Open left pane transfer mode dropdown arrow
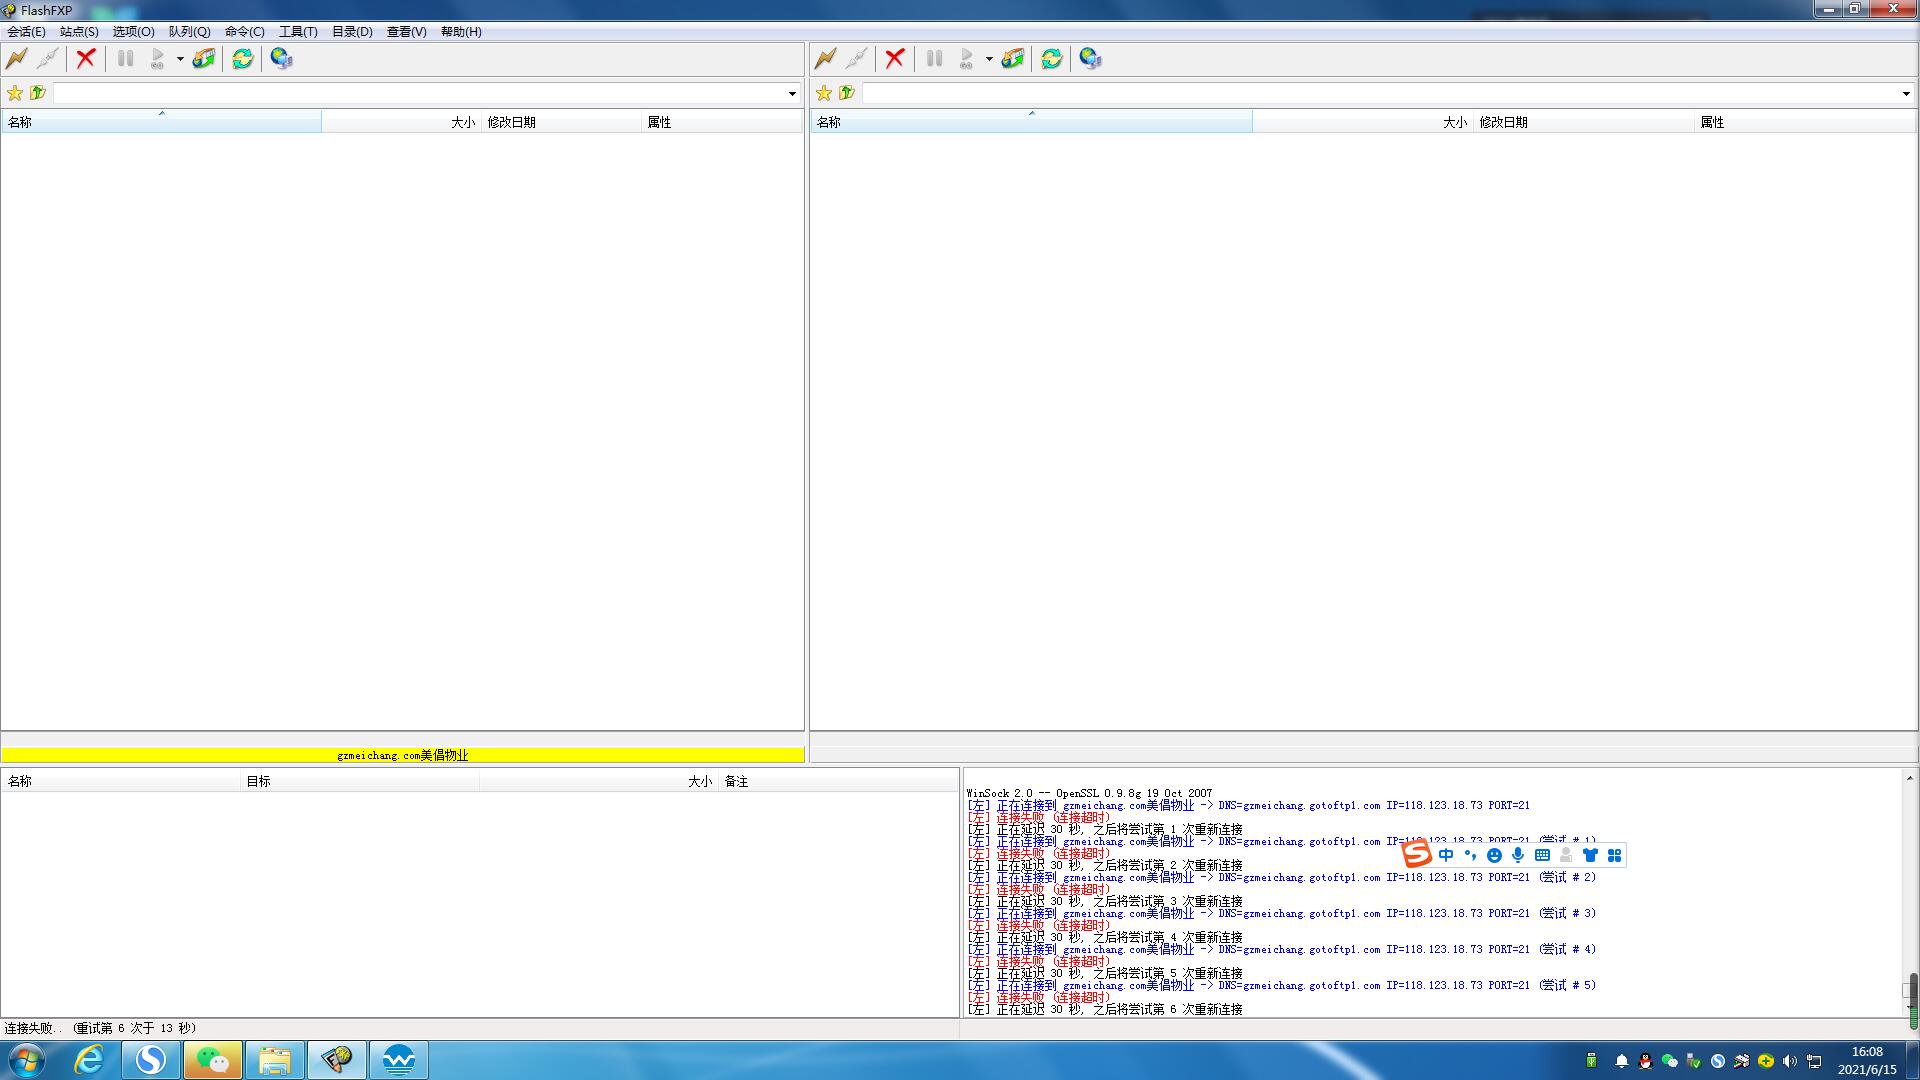Image resolution: width=1920 pixels, height=1080 pixels. pos(180,59)
